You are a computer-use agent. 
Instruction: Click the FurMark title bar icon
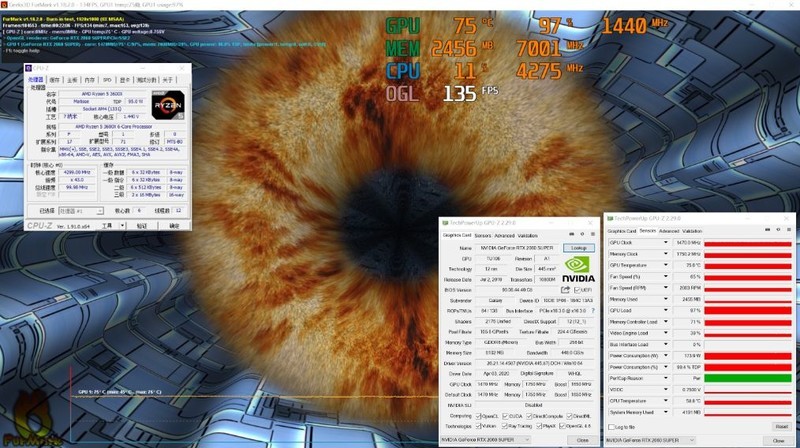(4, 5)
